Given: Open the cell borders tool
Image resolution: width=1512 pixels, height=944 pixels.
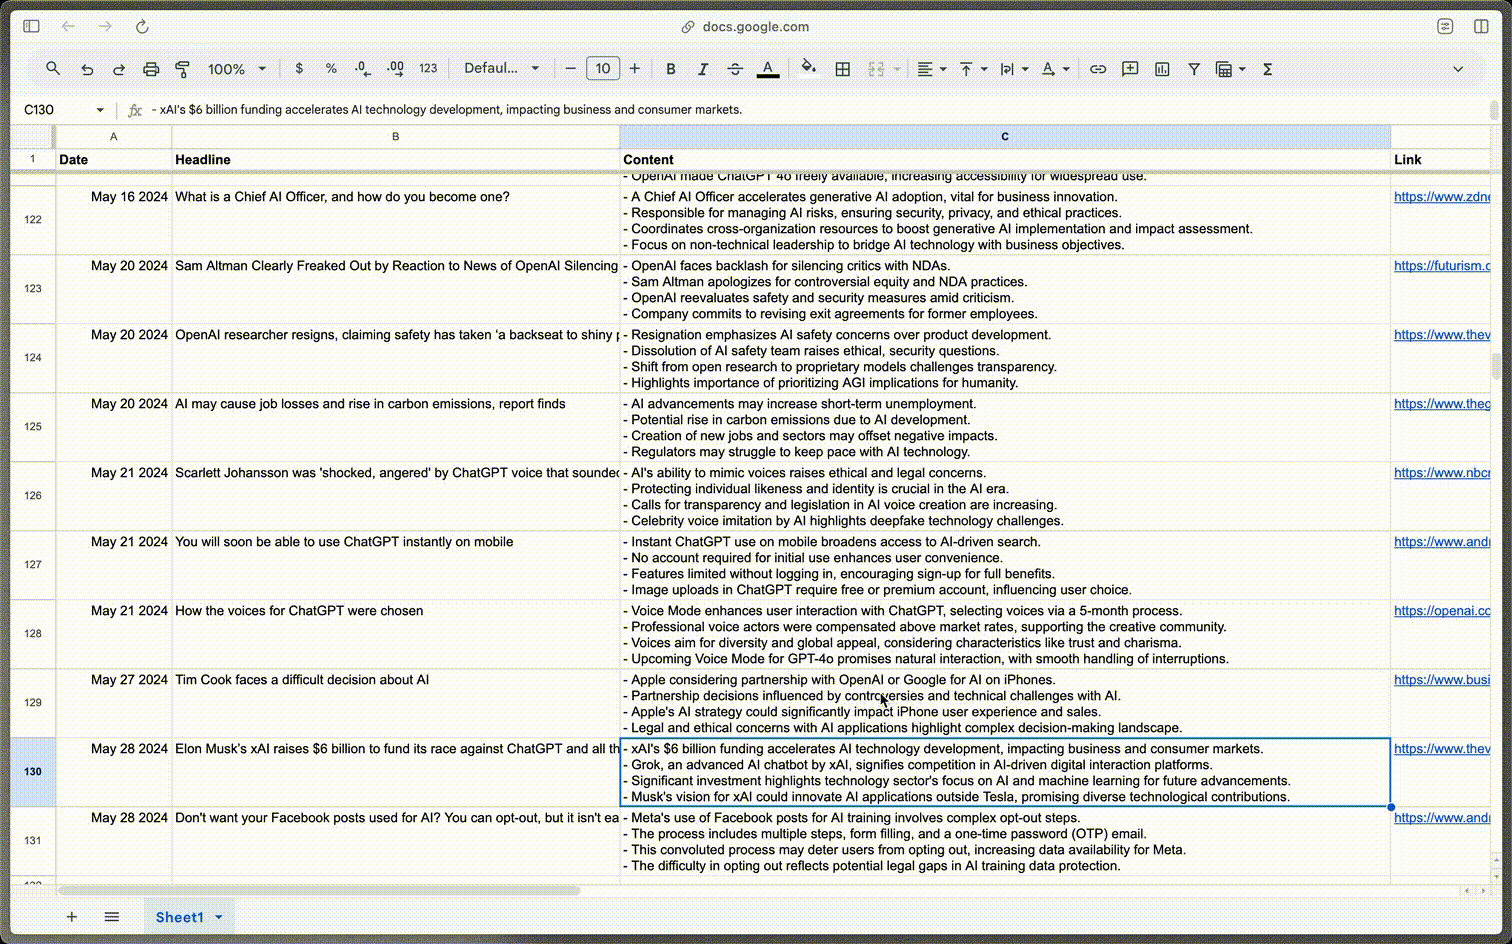Looking at the screenshot, I should tap(843, 69).
